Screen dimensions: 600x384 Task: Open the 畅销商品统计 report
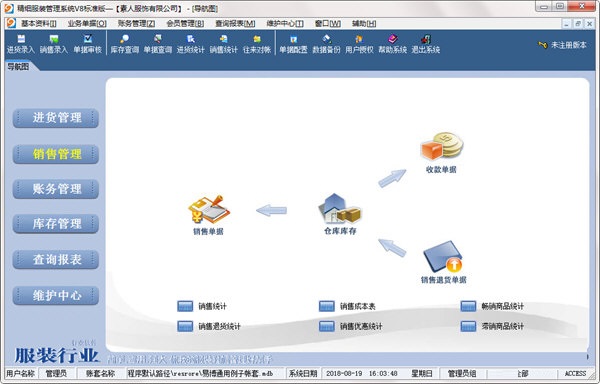coord(468,306)
